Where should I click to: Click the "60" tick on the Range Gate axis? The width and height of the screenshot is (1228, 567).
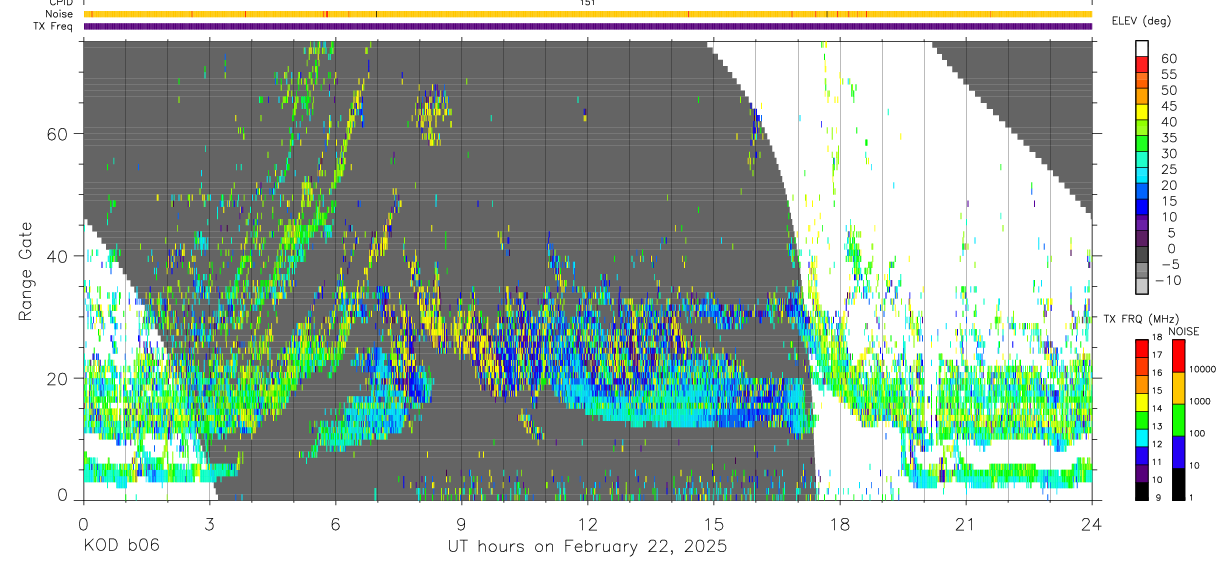59,134
